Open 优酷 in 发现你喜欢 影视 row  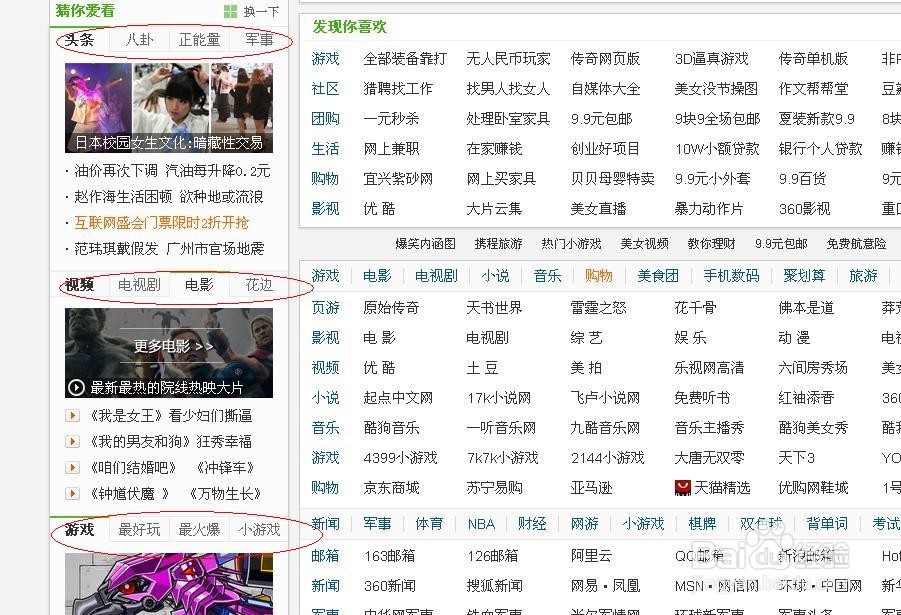[x=379, y=209]
